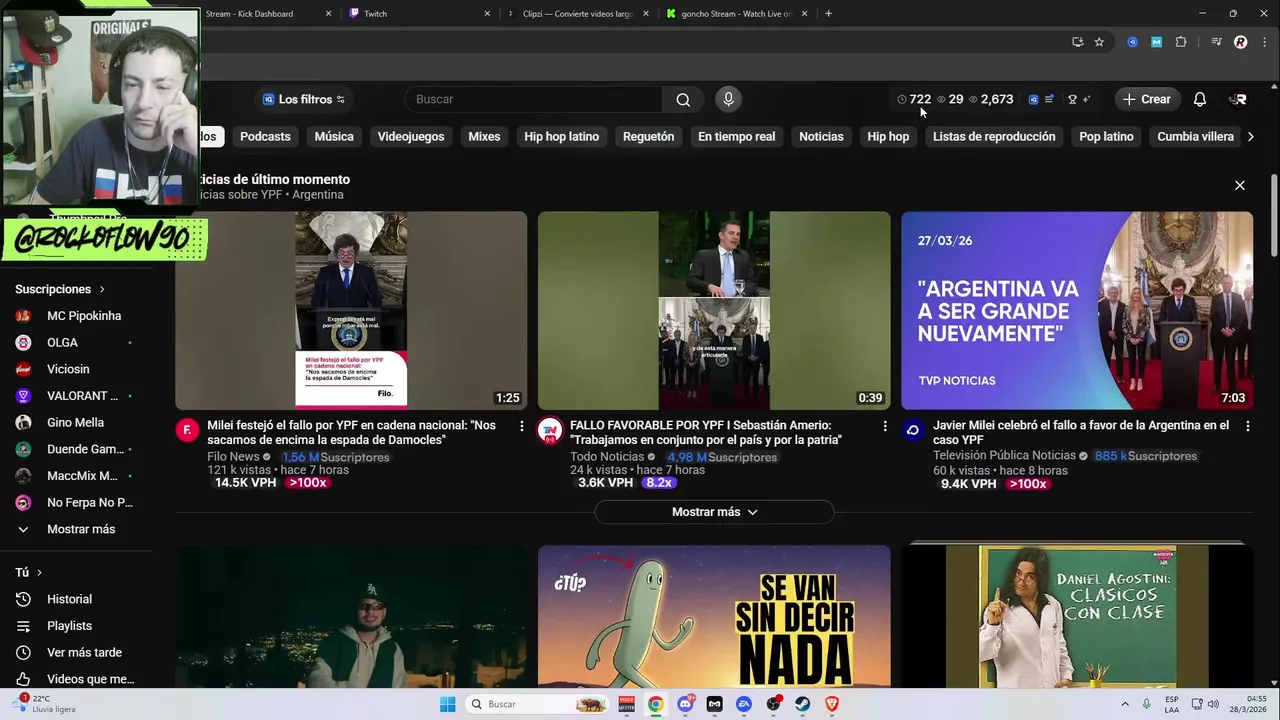Click blue vidIQ extension icon in Chrome toolbar

point(1133,42)
